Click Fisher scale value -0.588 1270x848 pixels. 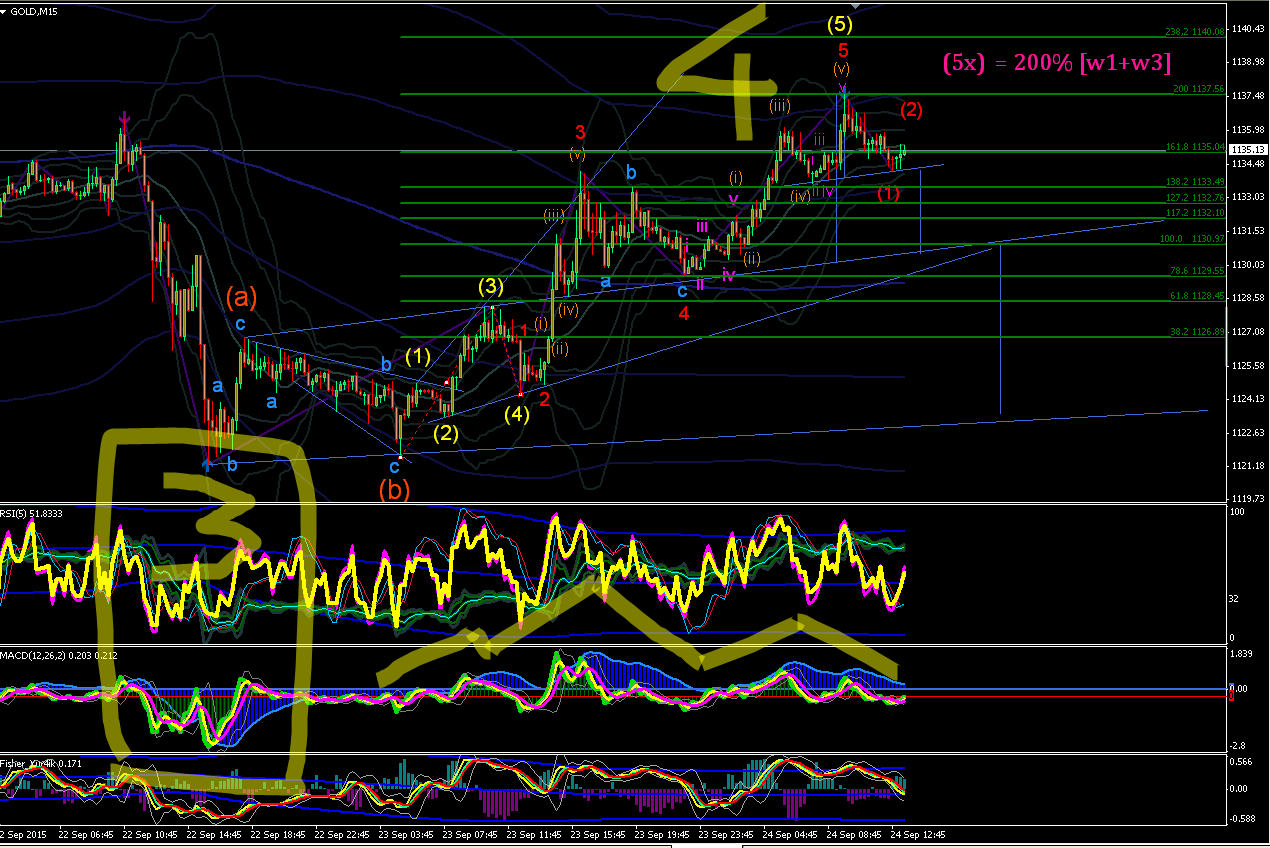[x=1243, y=818]
